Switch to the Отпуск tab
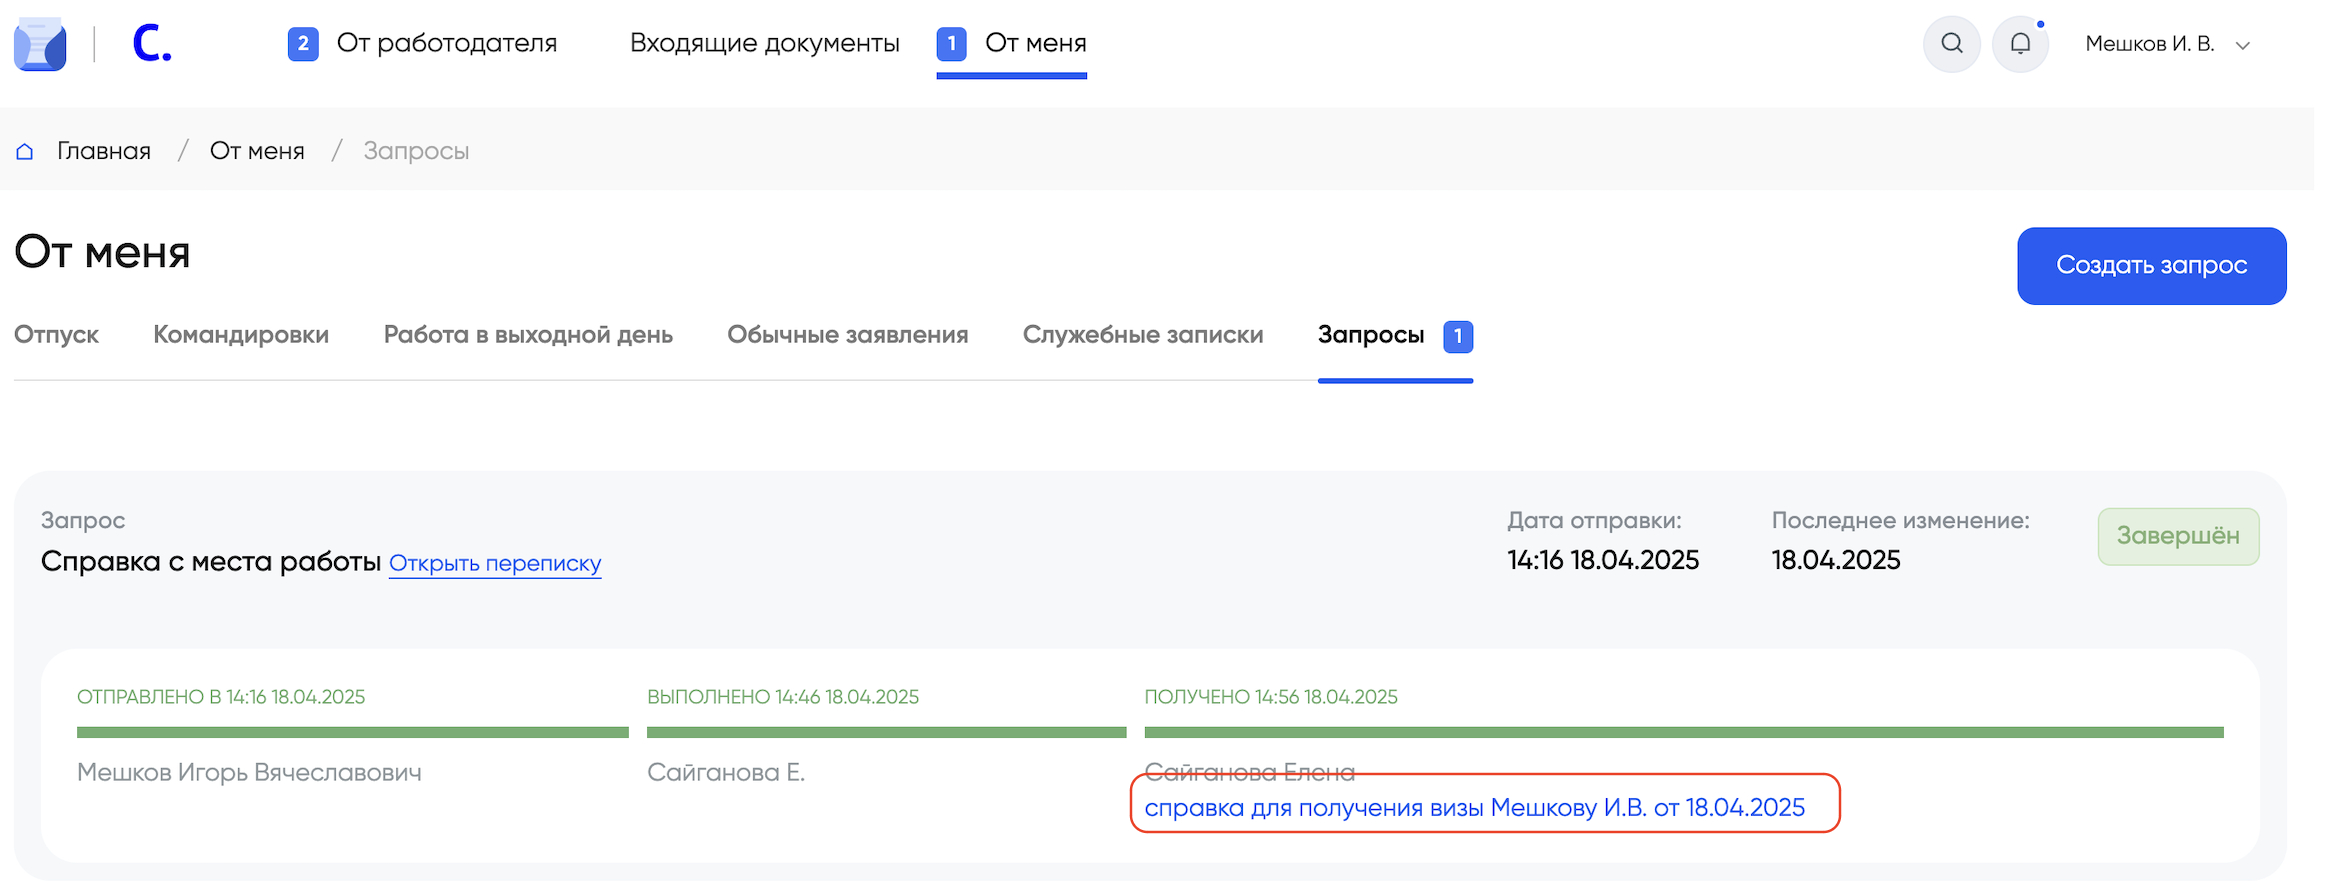The width and height of the screenshot is (2338, 892). pyautogui.click(x=56, y=335)
